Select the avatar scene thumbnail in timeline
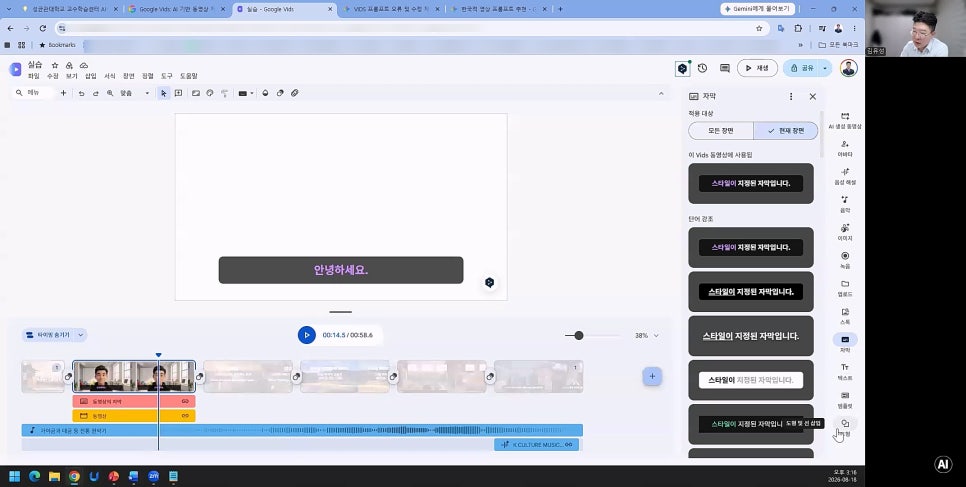Viewport: 966px width, 487px height. [134, 377]
